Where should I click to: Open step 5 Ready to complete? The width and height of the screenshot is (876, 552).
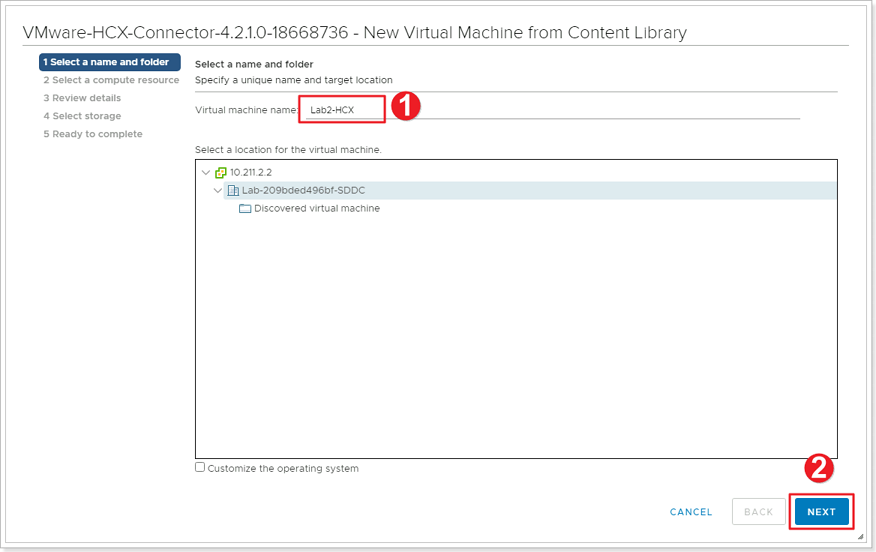coord(93,134)
